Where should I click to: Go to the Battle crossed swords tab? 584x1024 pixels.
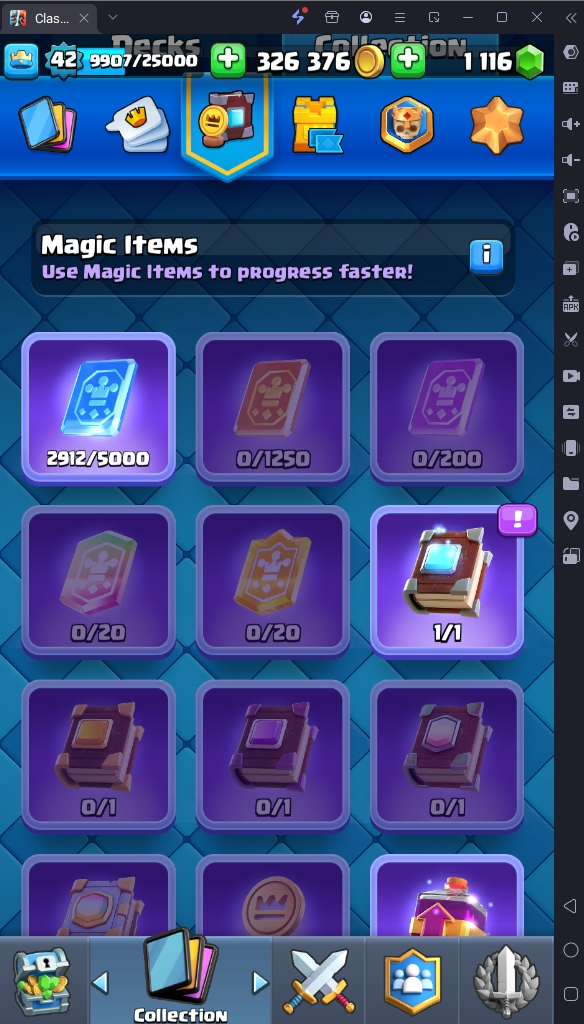click(x=319, y=980)
